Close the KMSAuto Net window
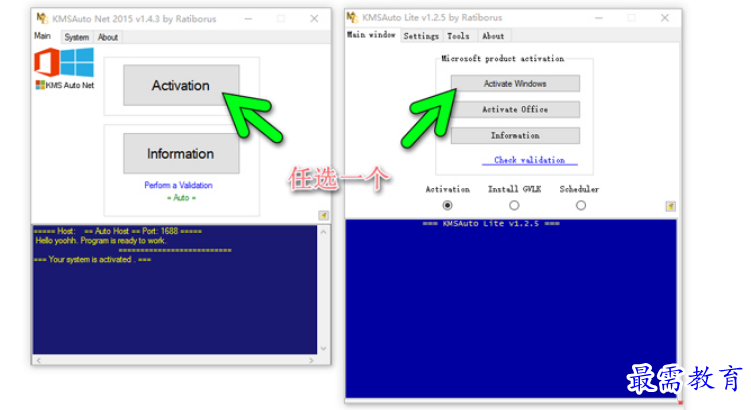751x410 pixels. [x=314, y=19]
